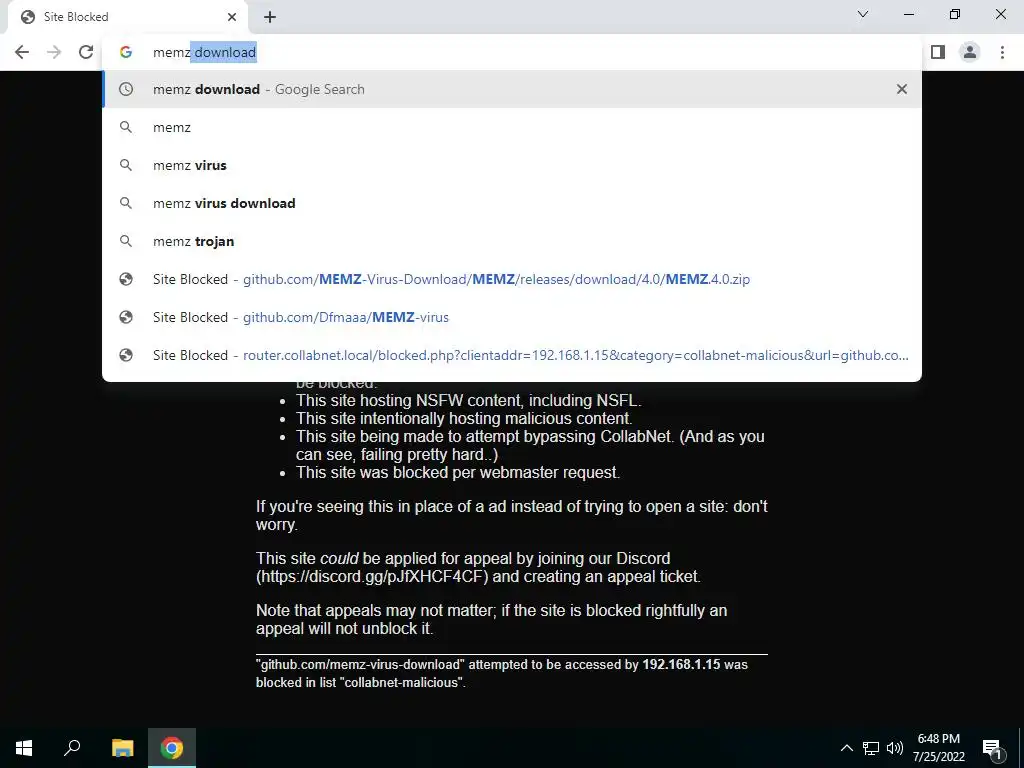1024x768 pixels.
Task: Open the tab search dropdown chevron
Action: 863,14
